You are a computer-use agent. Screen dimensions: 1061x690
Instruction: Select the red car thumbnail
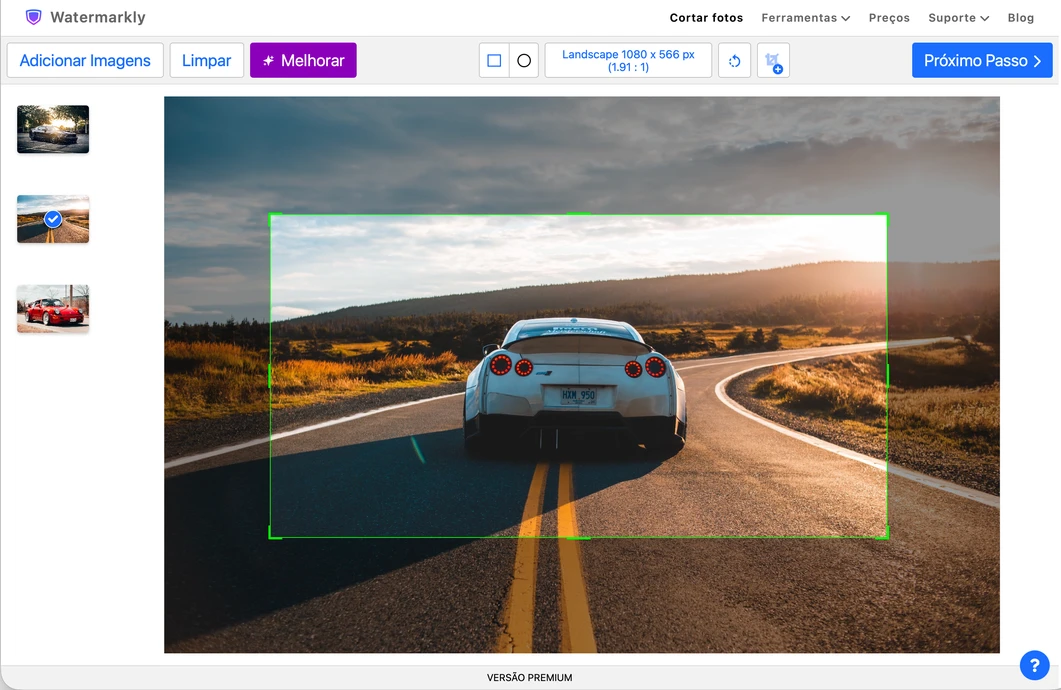53,308
